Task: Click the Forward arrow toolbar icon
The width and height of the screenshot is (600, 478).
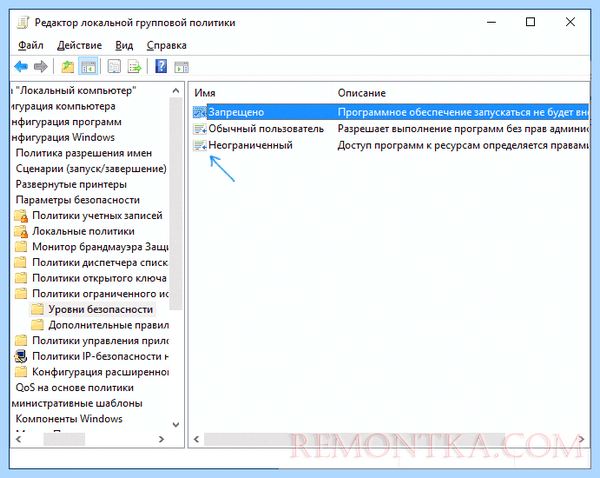Action: pyautogui.click(x=41, y=67)
